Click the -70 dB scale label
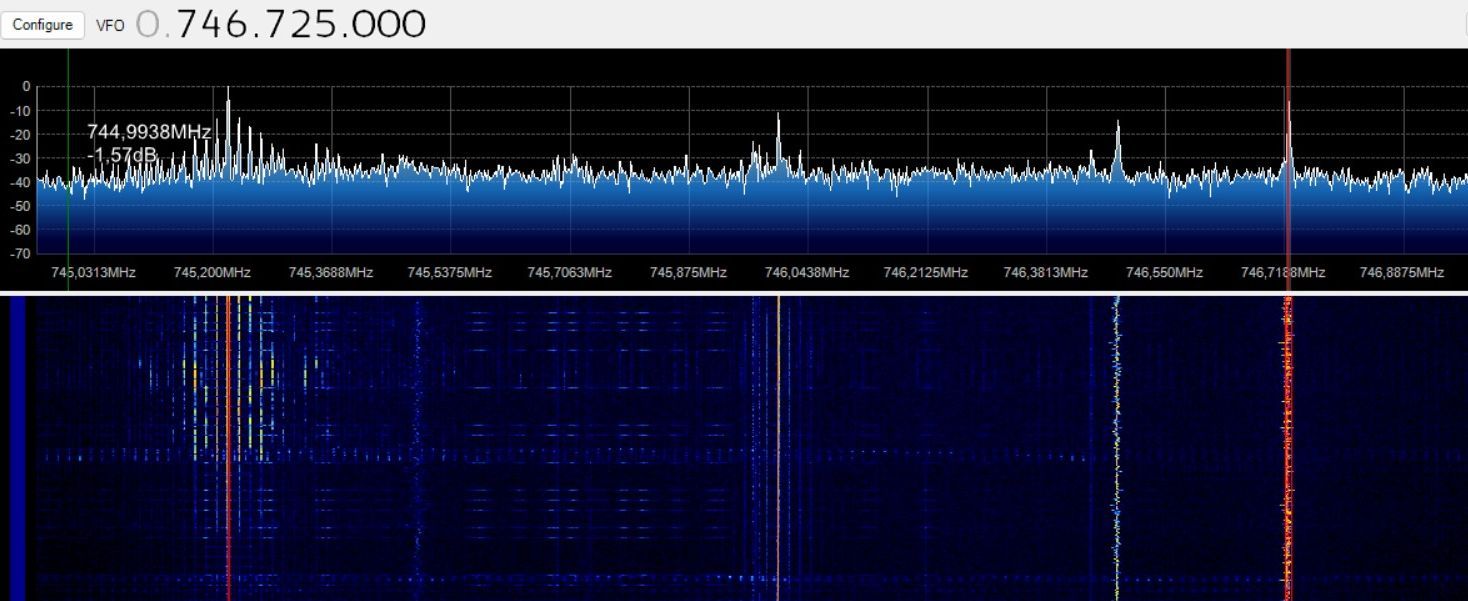Viewport: 1468px width, 601px height. pyautogui.click(x=20, y=253)
